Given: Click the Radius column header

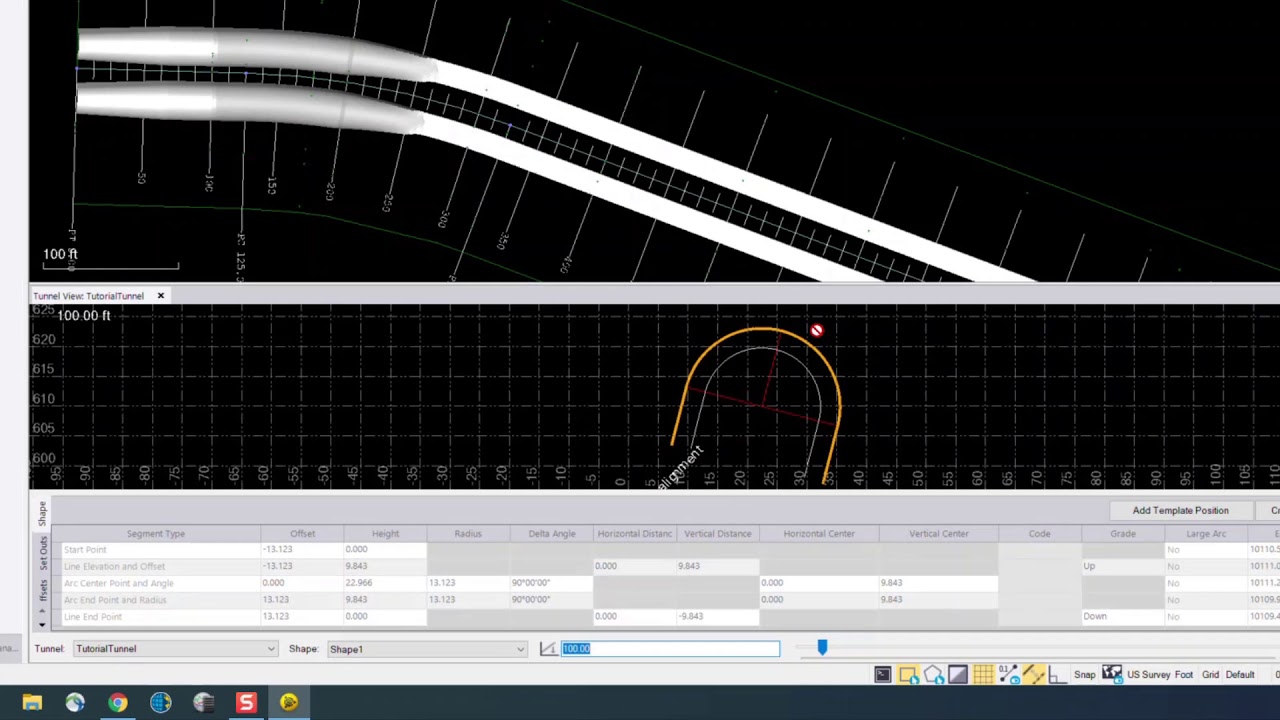Looking at the screenshot, I should click(x=468, y=534).
